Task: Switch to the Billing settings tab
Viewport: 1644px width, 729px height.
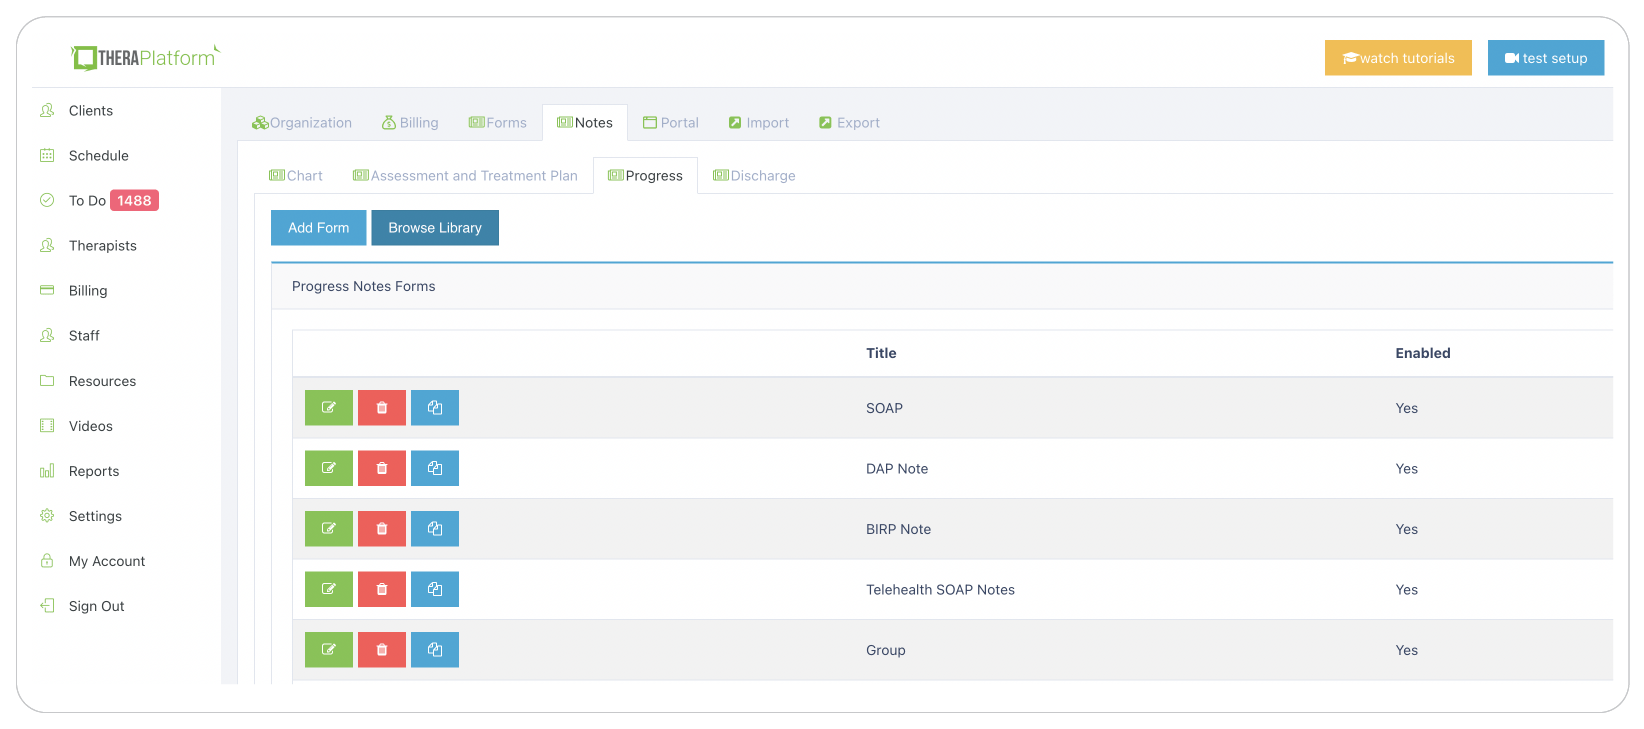Action: coord(410,123)
